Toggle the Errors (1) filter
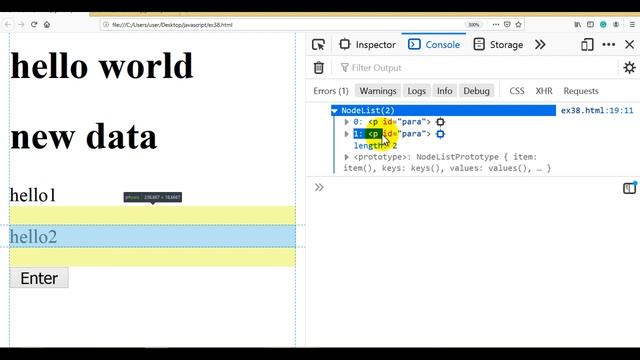Screen dimensions: 640x360 [x=331, y=91]
